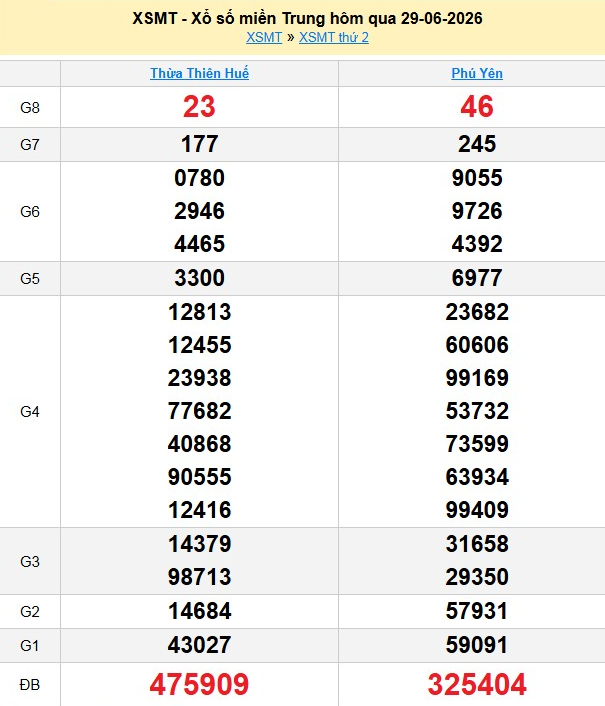
Task: Select G6 number 4465
Action: 199,244
